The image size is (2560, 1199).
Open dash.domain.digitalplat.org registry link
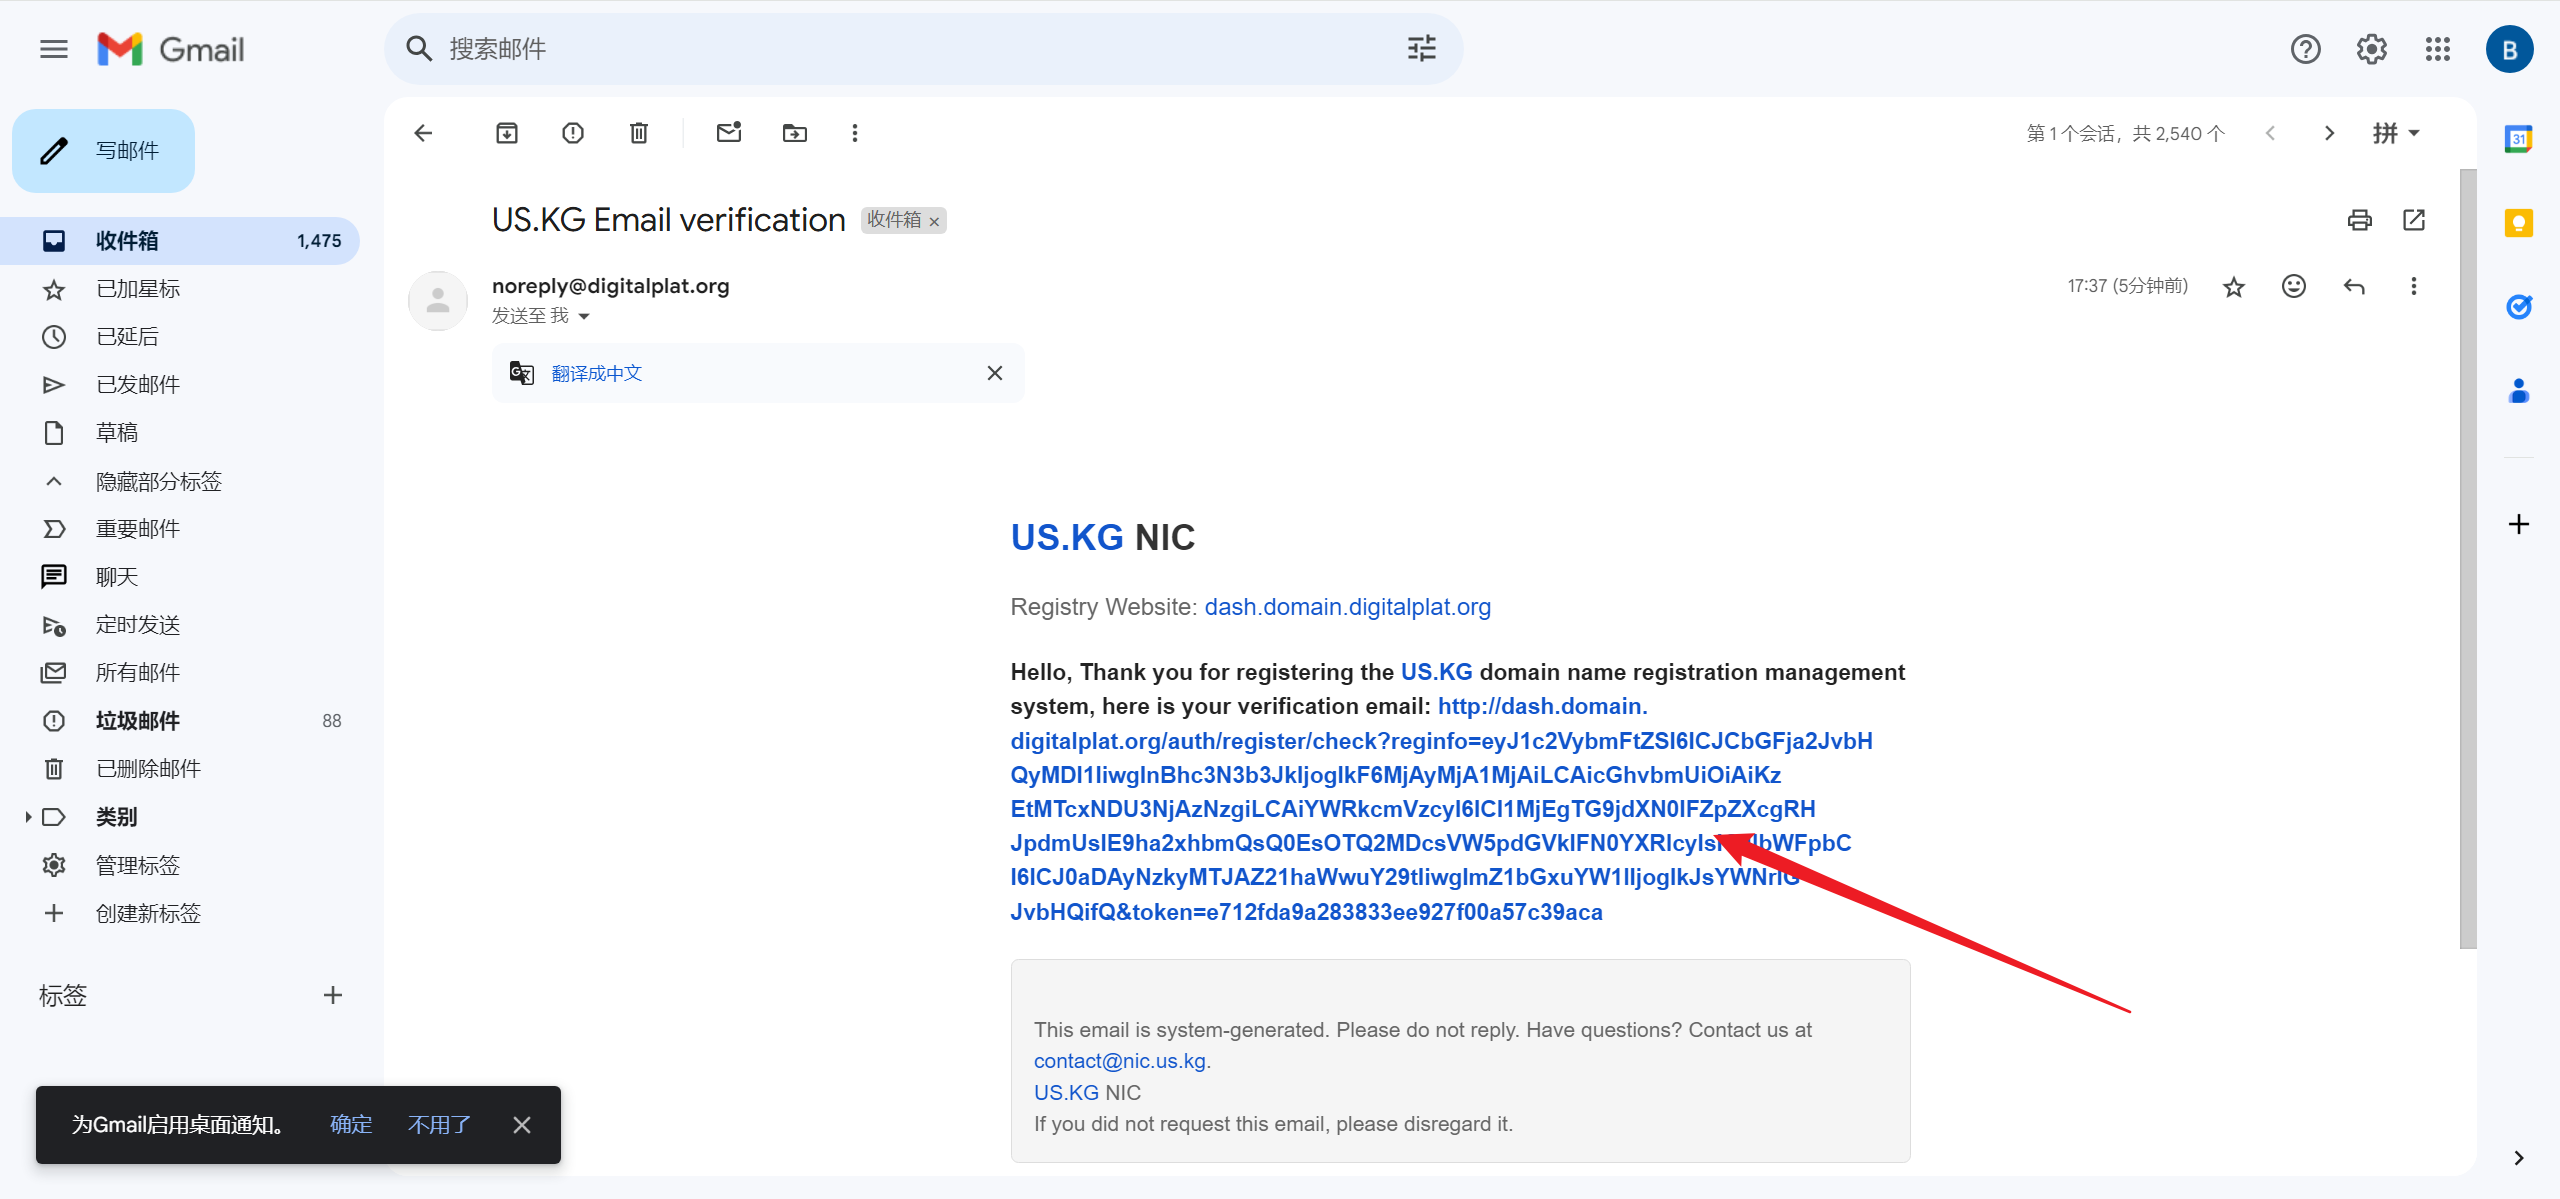click(x=1347, y=607)
